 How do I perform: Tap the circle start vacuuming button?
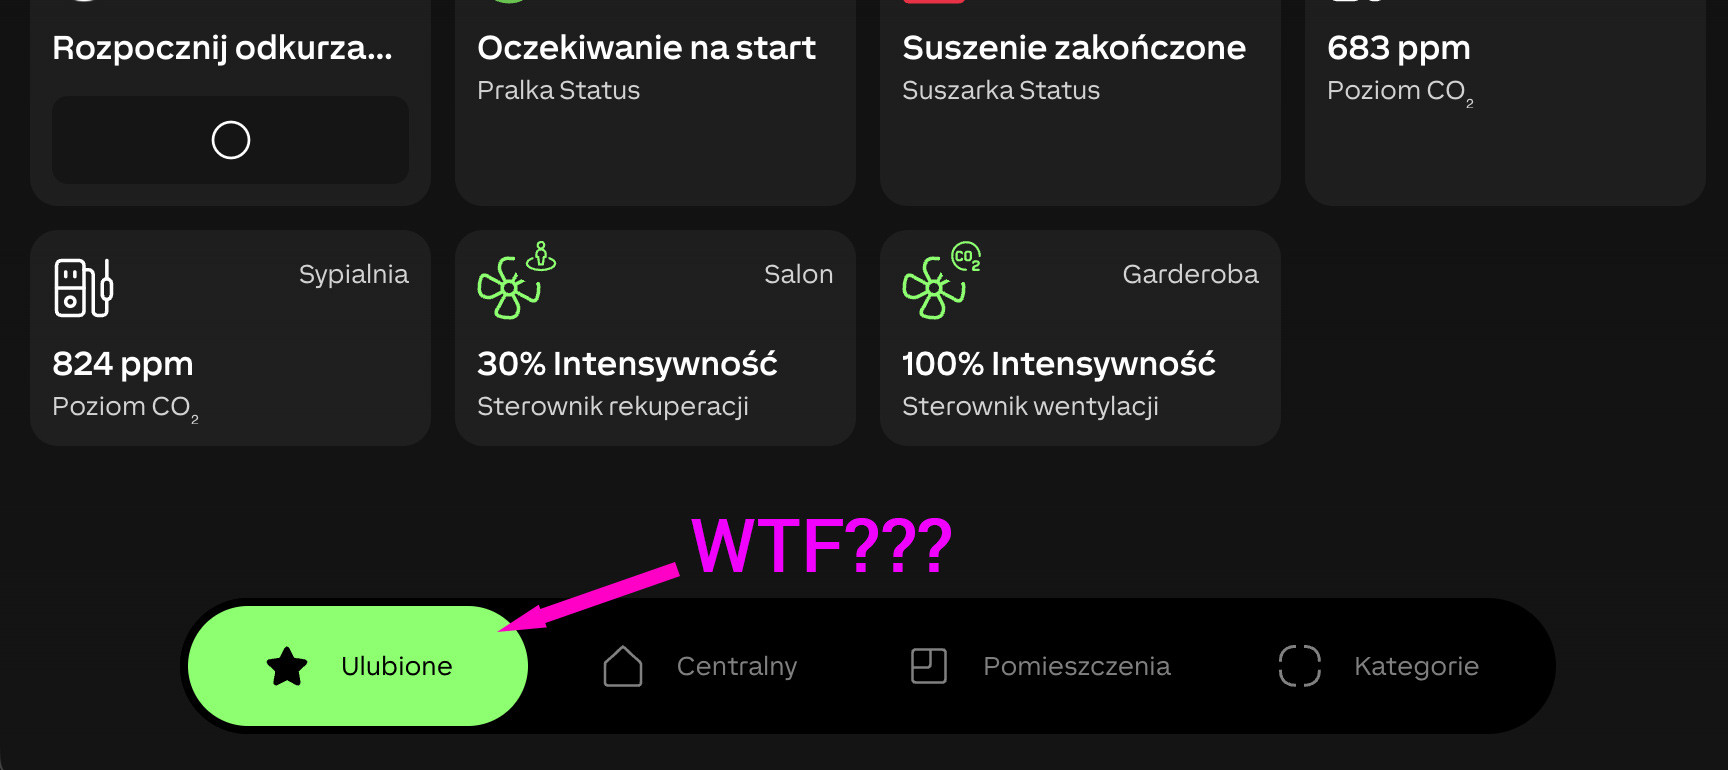(x=230, y=140)
